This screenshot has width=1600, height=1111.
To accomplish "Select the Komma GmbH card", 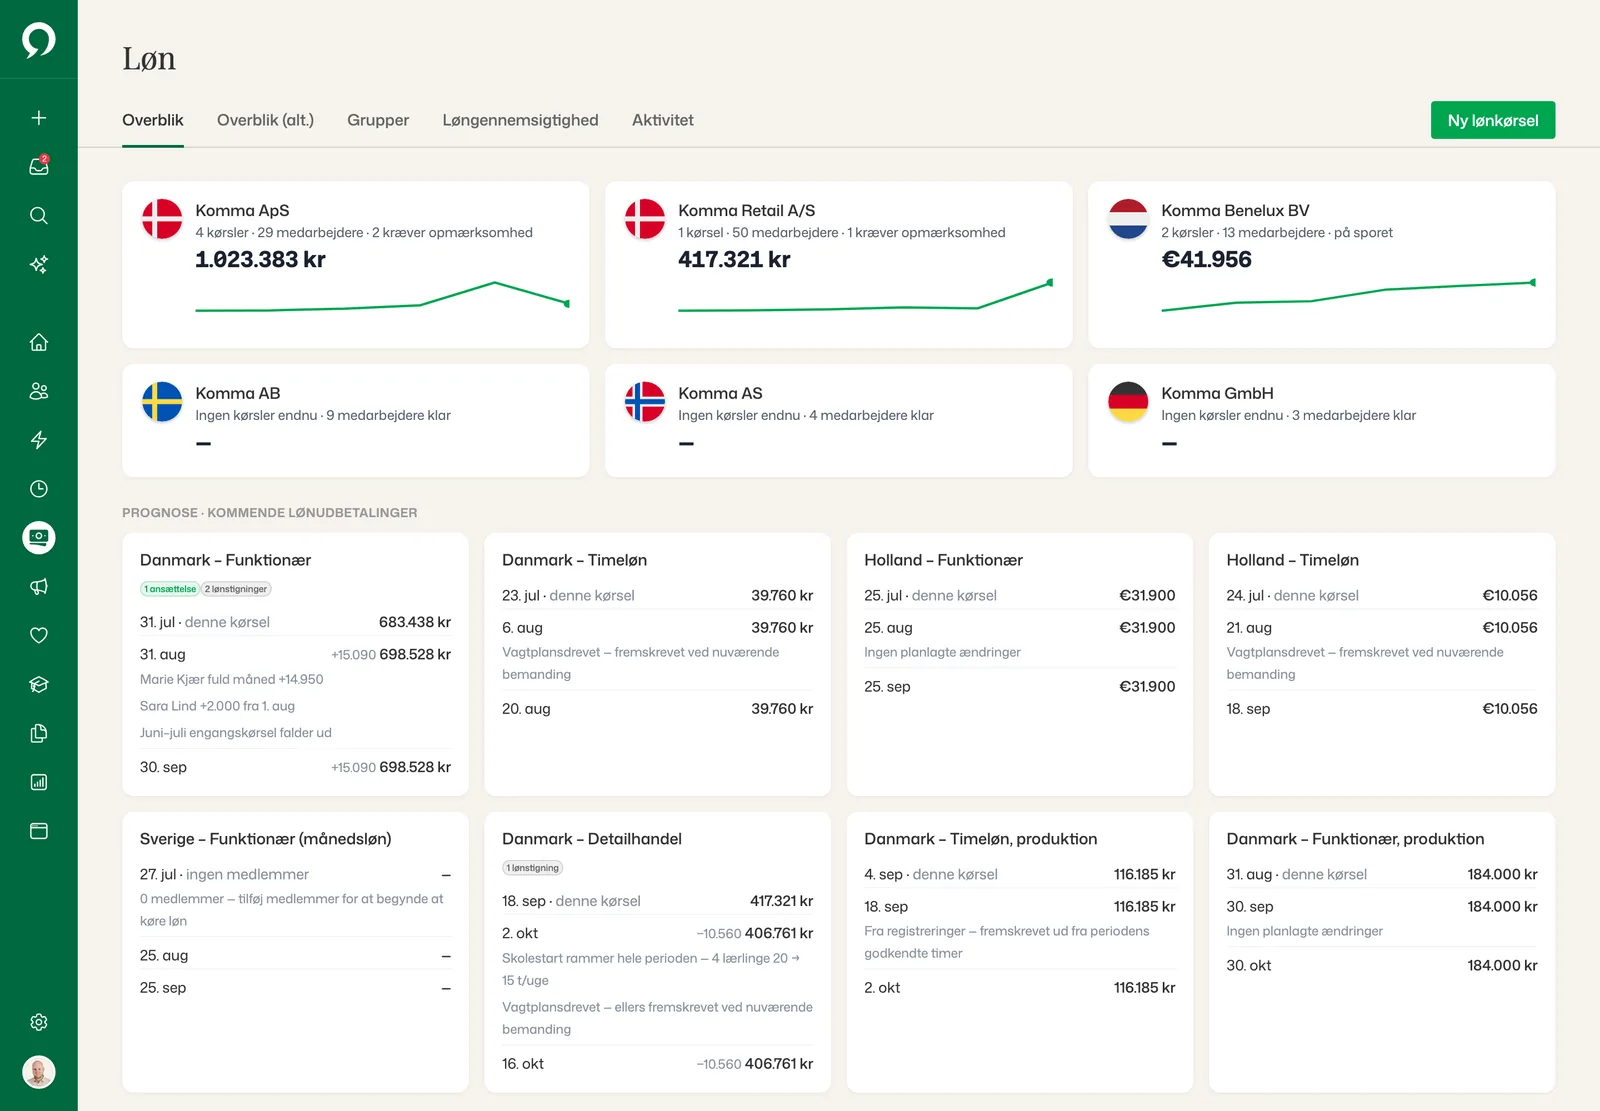I will [1322, 420].
